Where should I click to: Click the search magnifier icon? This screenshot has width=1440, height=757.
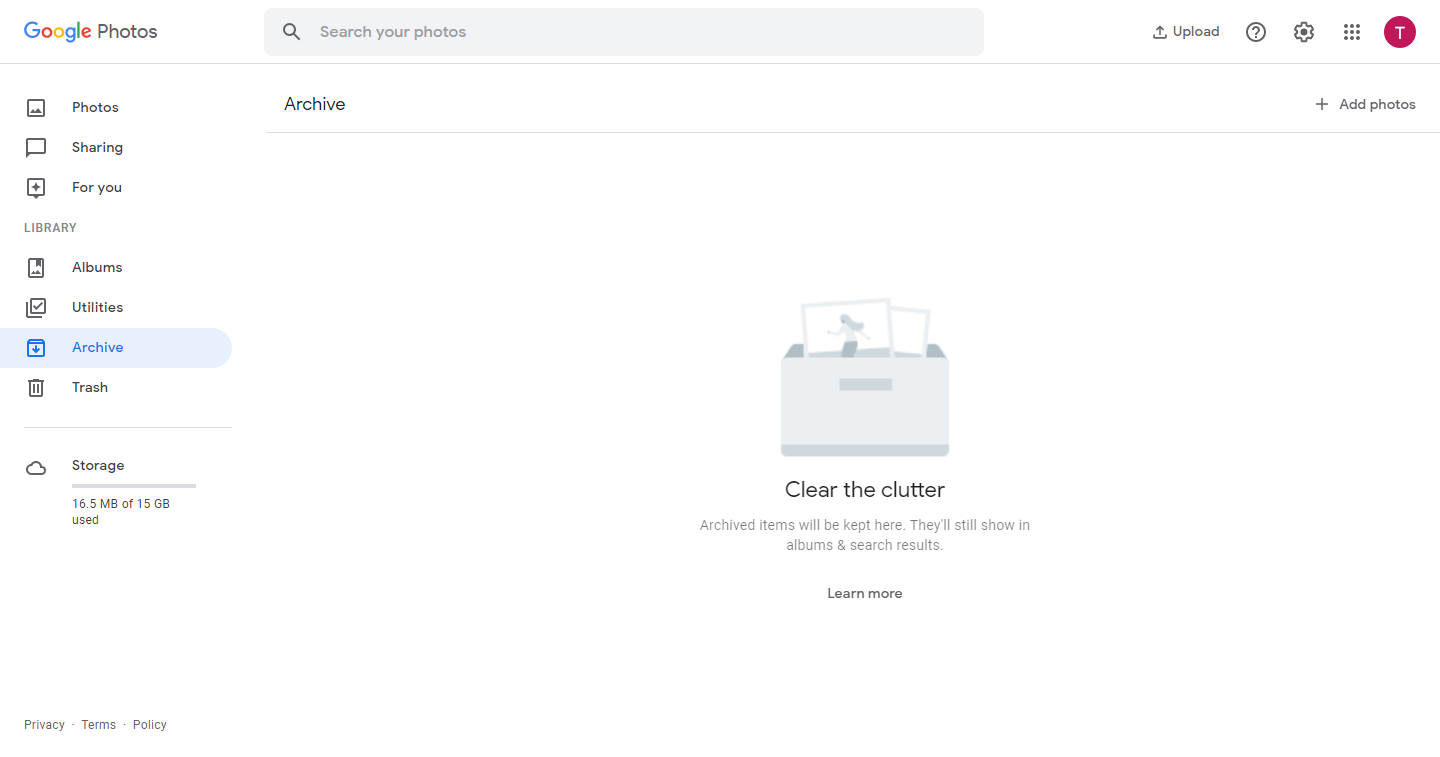pyautogui.click(x=292, y=32)
